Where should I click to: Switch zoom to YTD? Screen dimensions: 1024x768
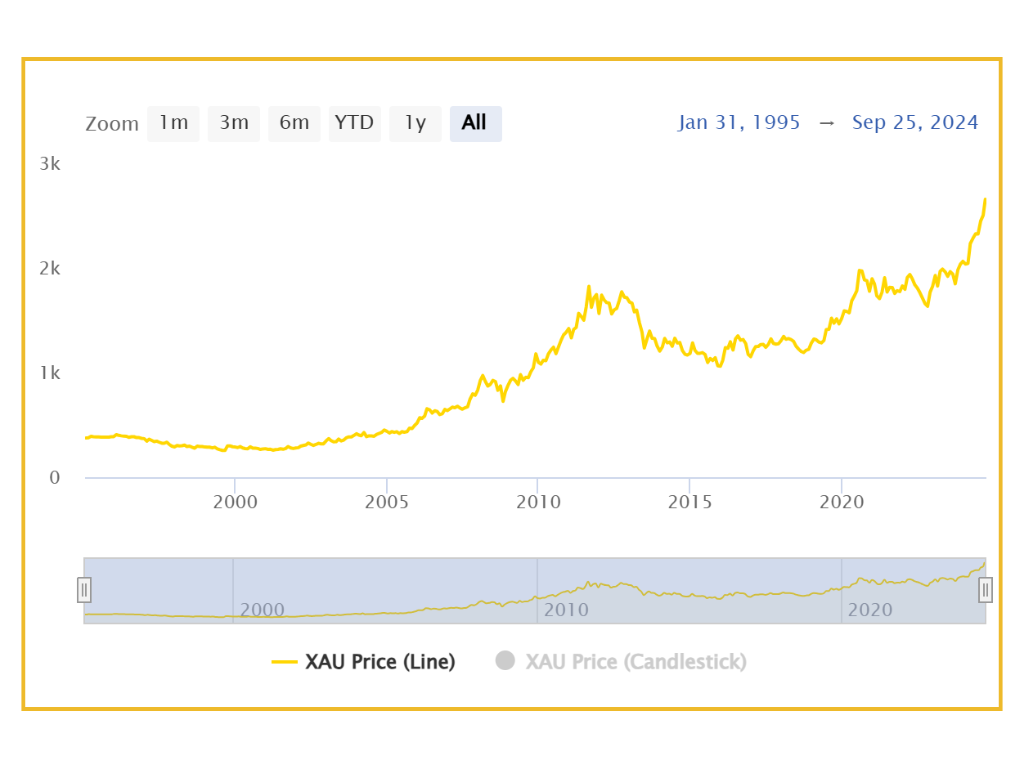coord(355,123)
